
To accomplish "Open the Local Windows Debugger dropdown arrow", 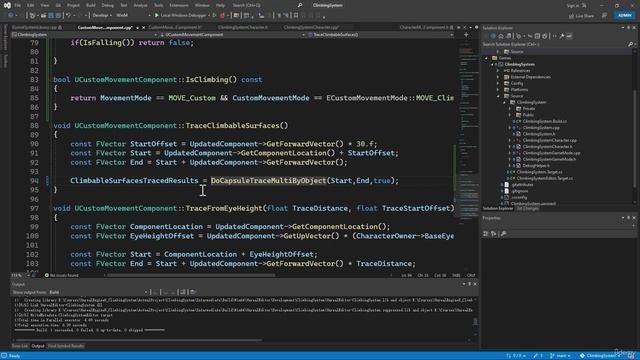I will (209, 16).
